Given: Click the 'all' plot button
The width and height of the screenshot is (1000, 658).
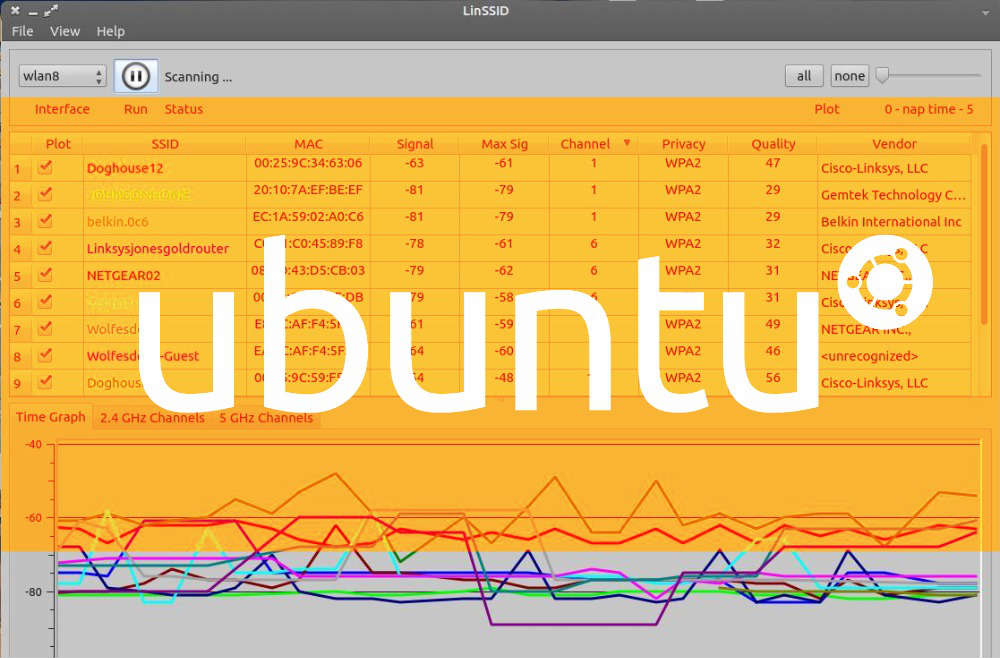Looking at the screenshot, I should [804, 76].
